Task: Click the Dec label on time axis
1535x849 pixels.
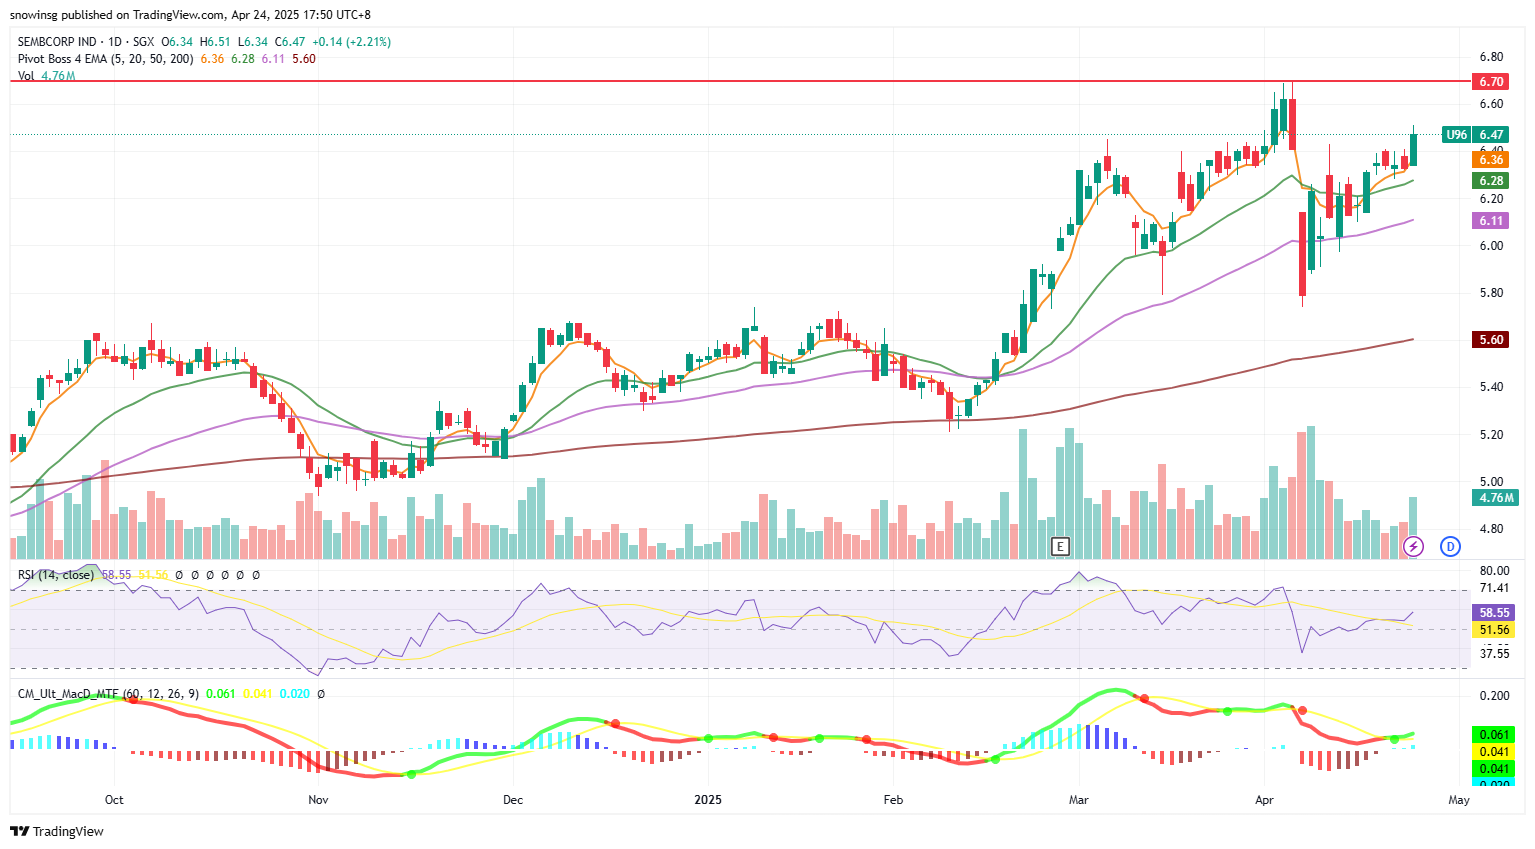Action: (x=513, y=800)
